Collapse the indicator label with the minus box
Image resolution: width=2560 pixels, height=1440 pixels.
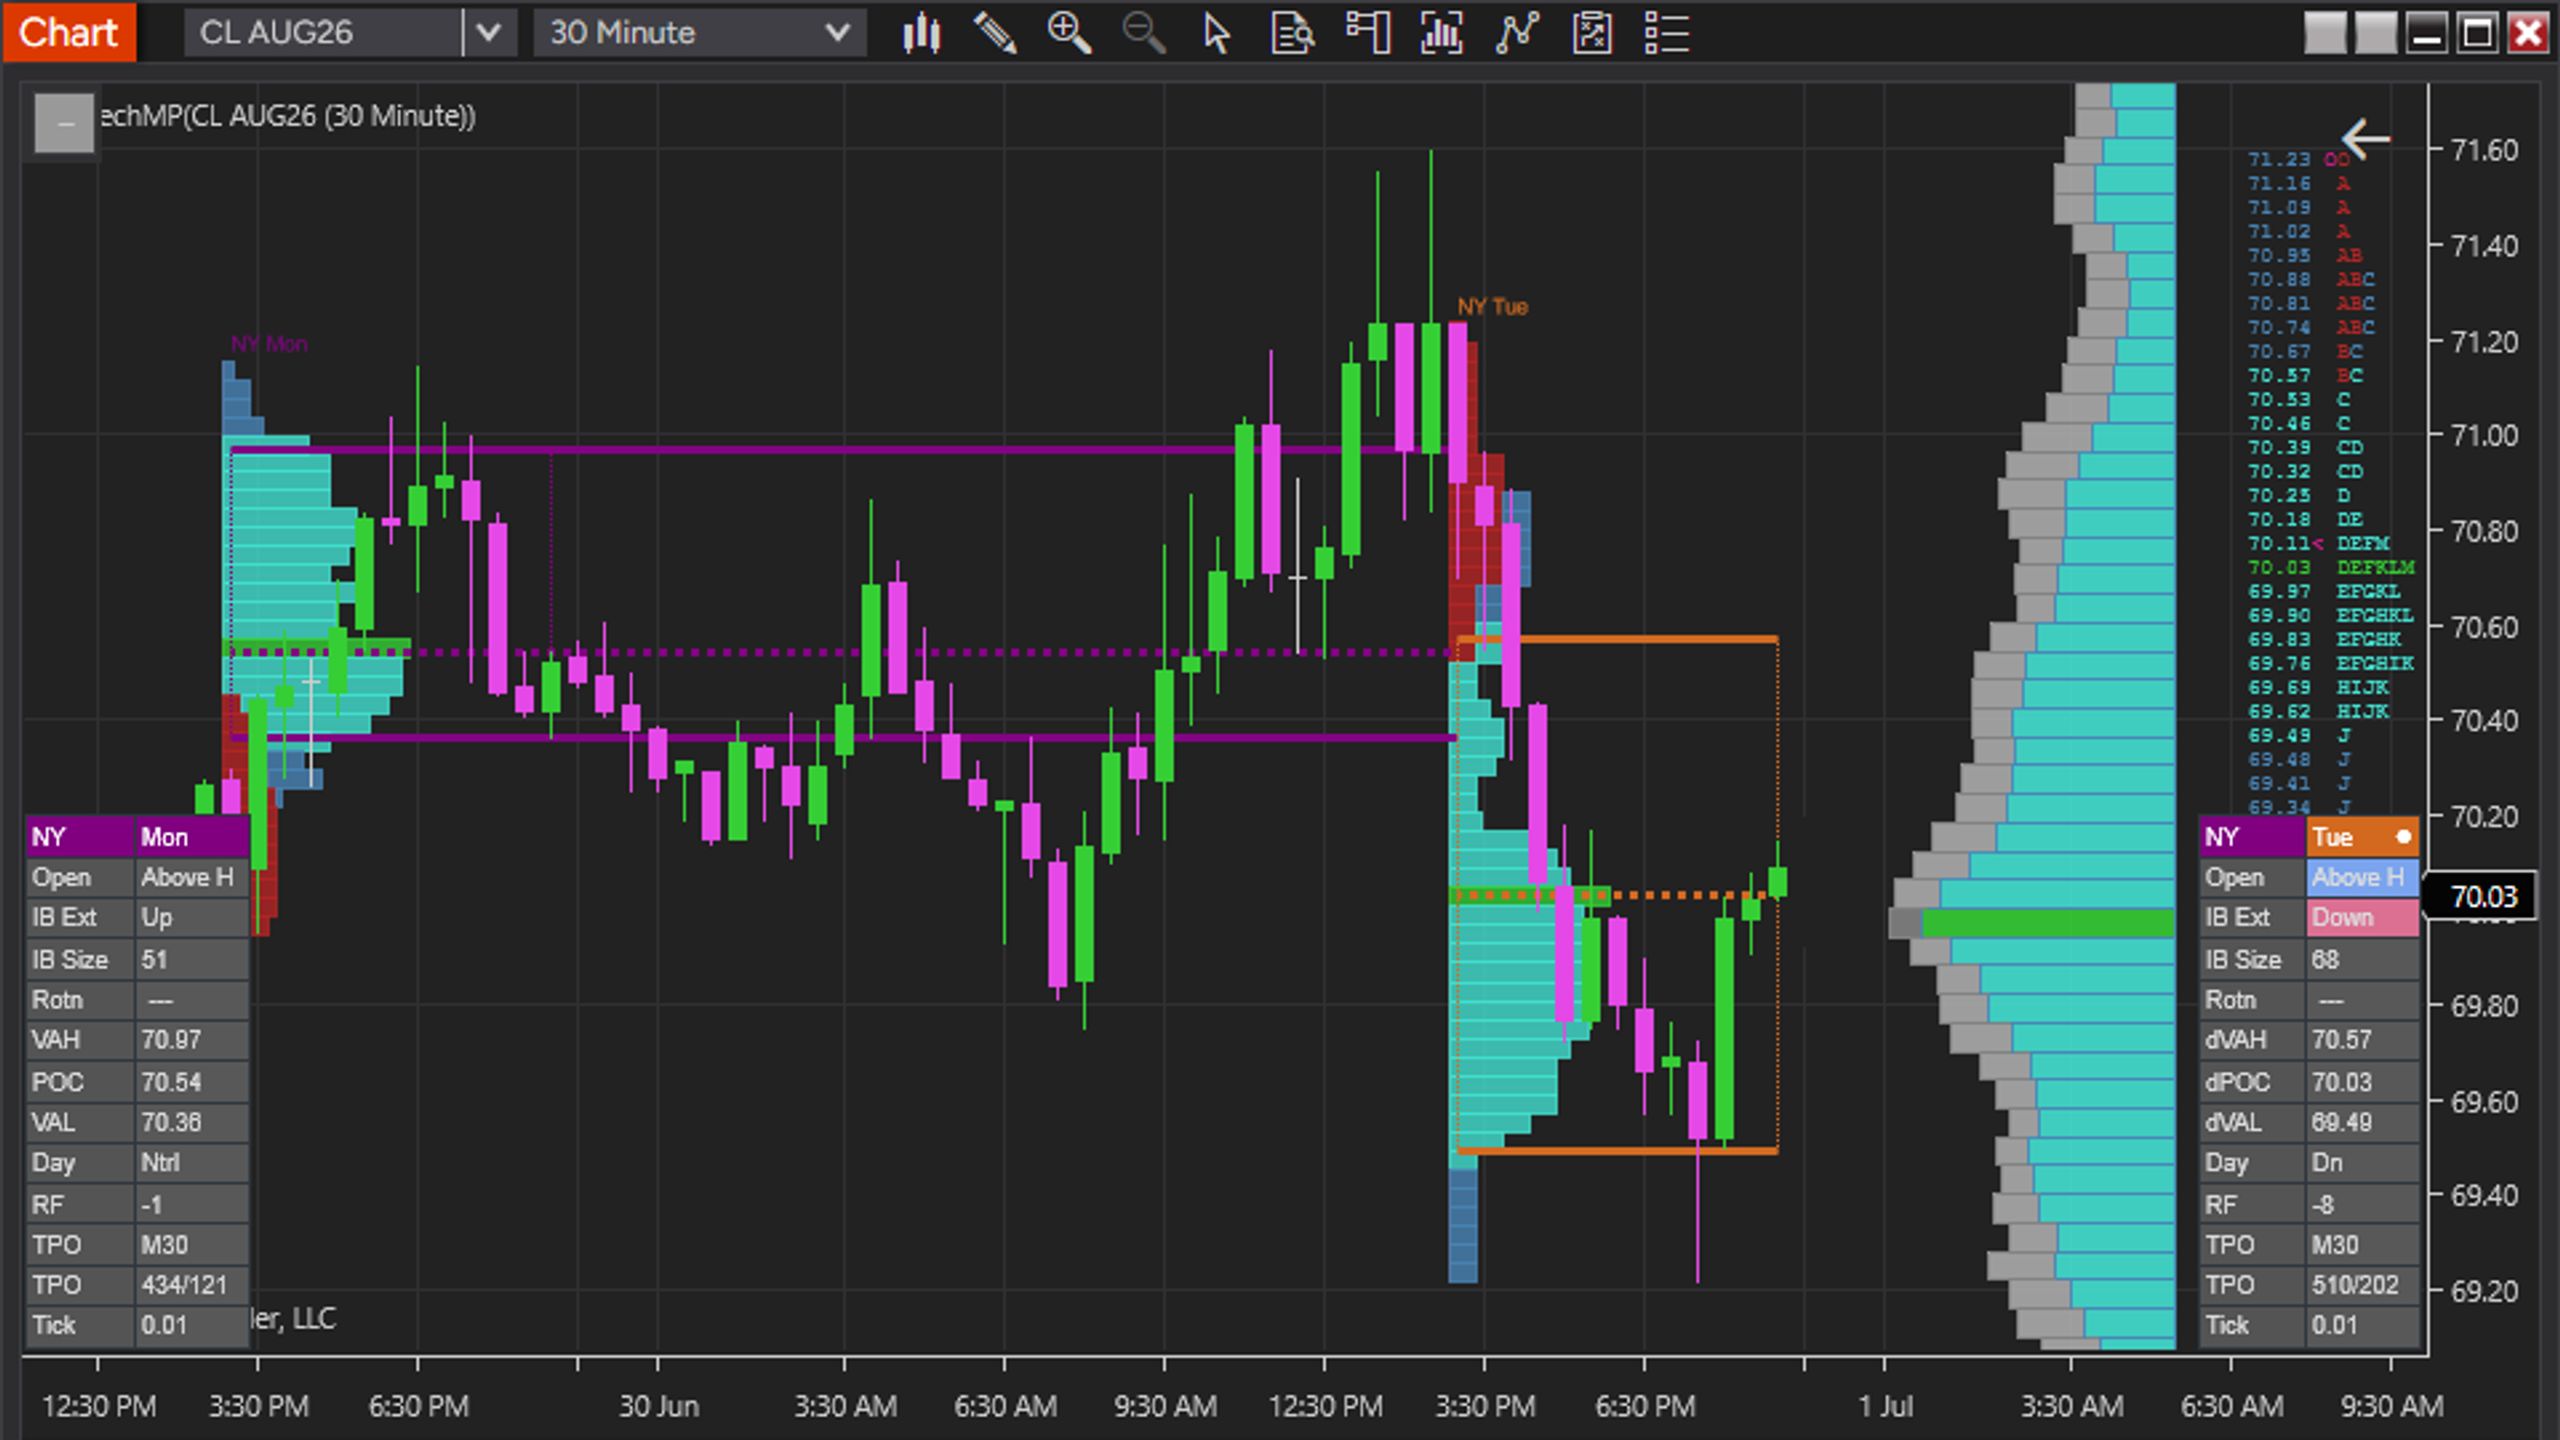(64, 123)
